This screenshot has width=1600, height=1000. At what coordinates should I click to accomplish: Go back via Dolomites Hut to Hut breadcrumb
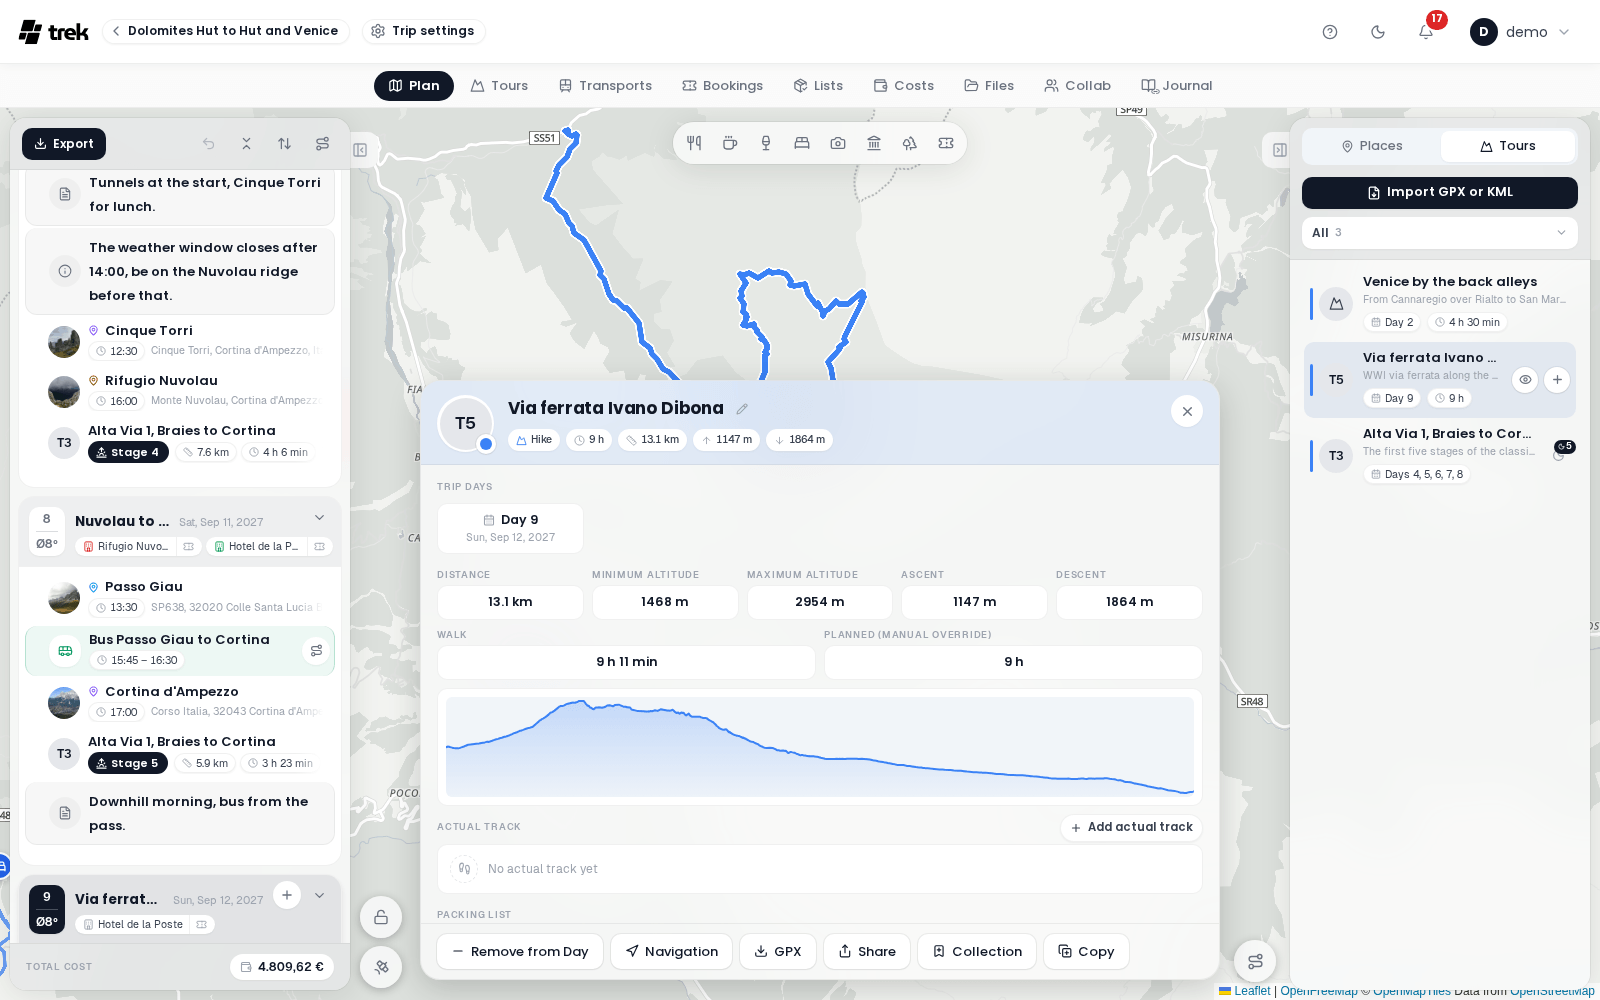click(x=226, y=31)
